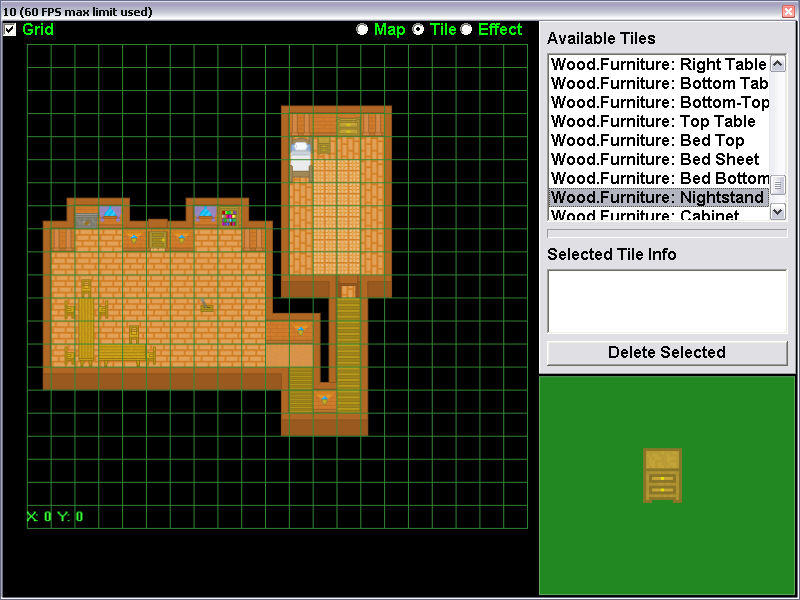Select 'Wood.Furniture: Bed Sheet' list row
This screenshot has height=600, width=800.
tap(659, 159)
